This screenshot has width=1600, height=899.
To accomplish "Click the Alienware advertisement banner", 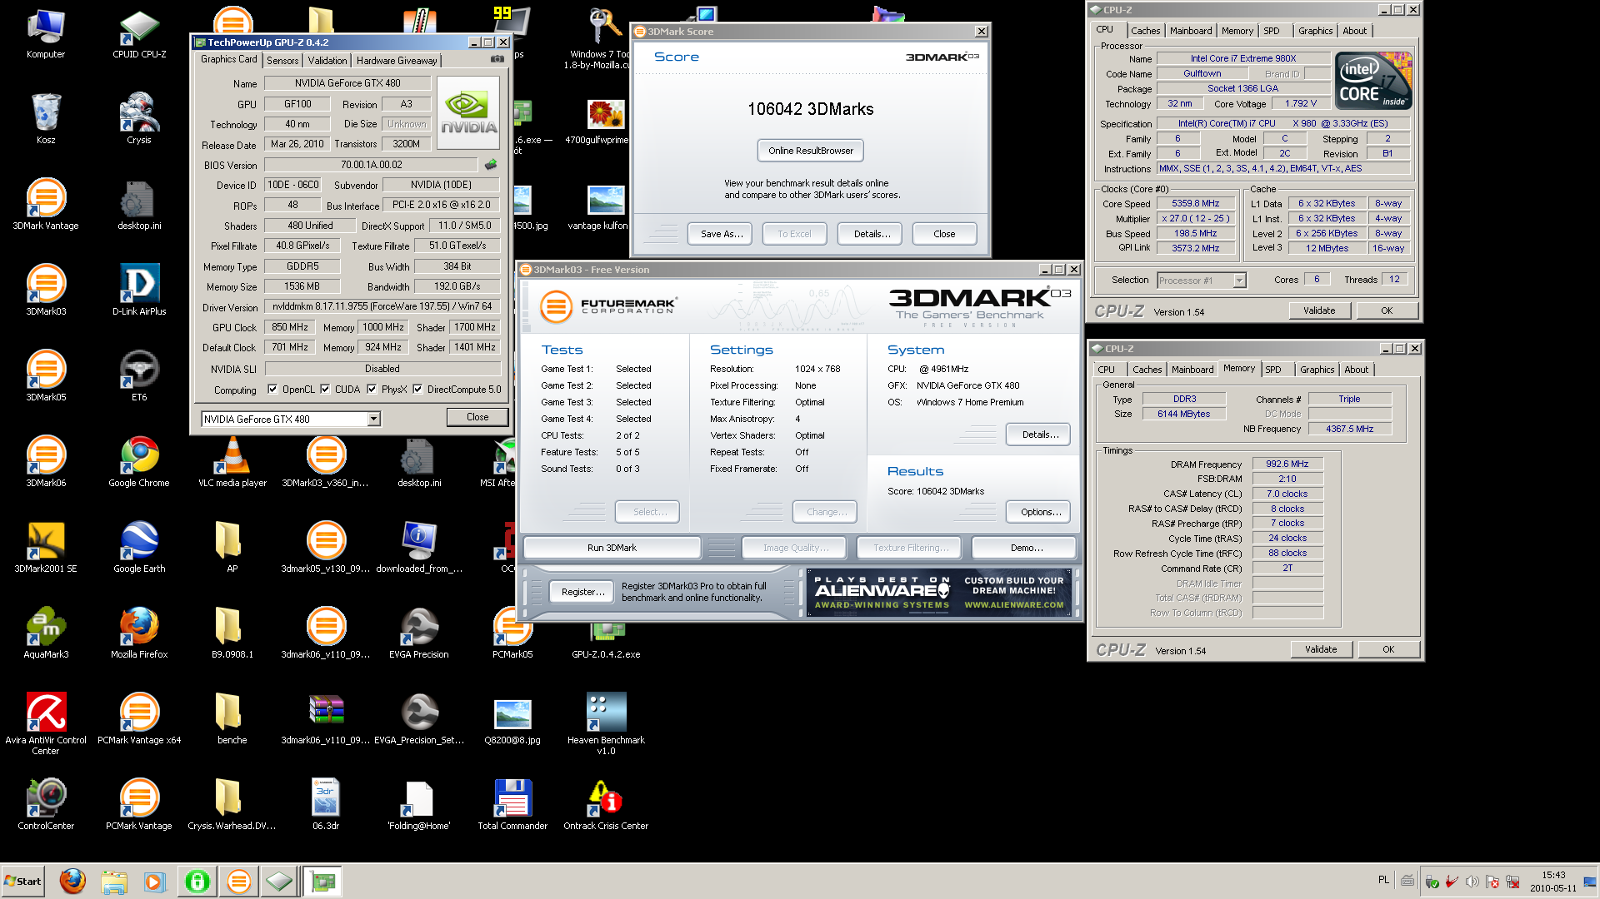I will point(938,592).
